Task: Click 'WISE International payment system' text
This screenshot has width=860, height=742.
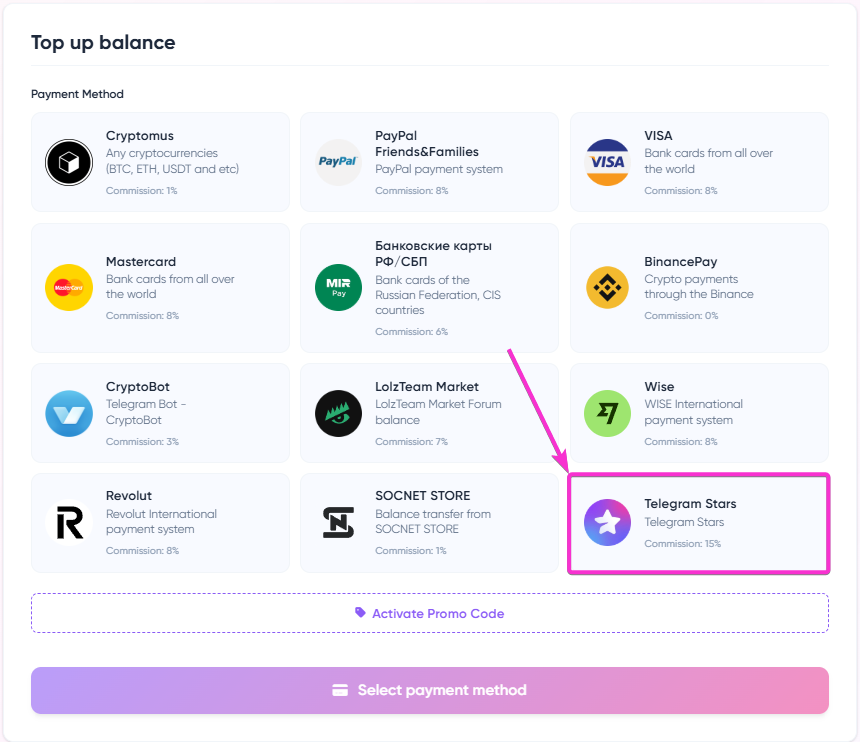Action: (x=694, y=412)
